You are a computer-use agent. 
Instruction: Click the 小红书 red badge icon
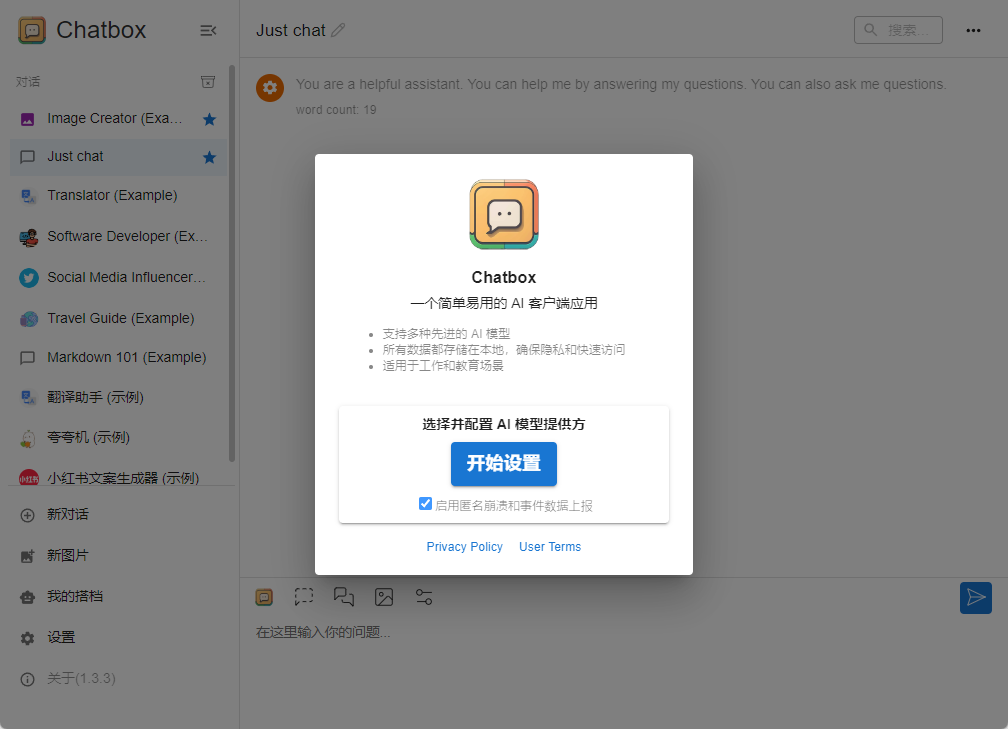coord(28,477)
